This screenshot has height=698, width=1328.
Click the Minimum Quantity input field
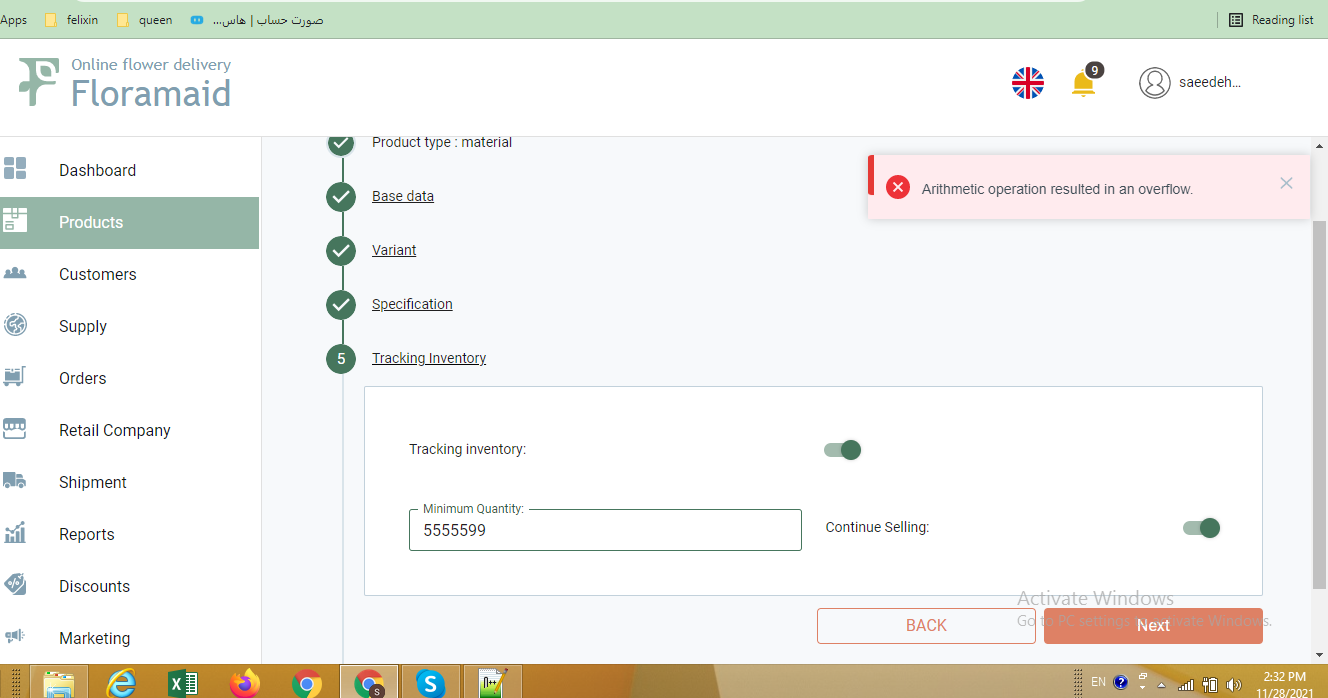(605, 531)
